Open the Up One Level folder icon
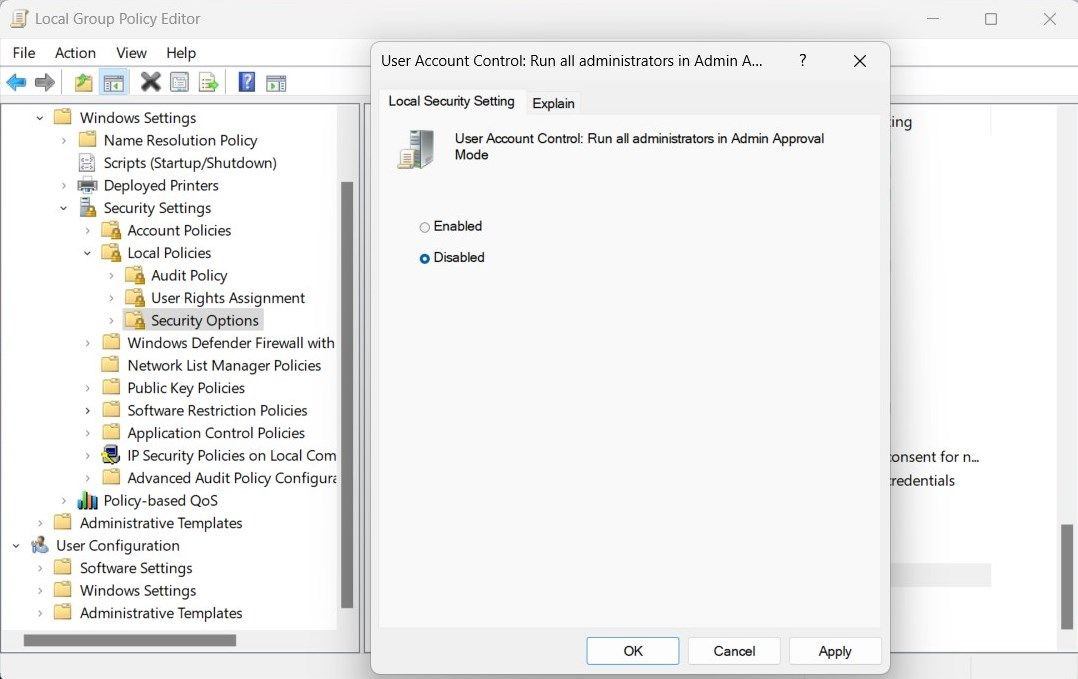 (x=84, y=81)
